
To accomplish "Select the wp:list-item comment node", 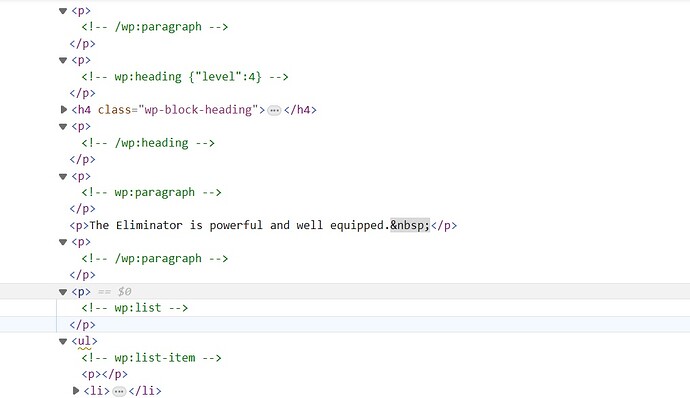I will point(151,357).
